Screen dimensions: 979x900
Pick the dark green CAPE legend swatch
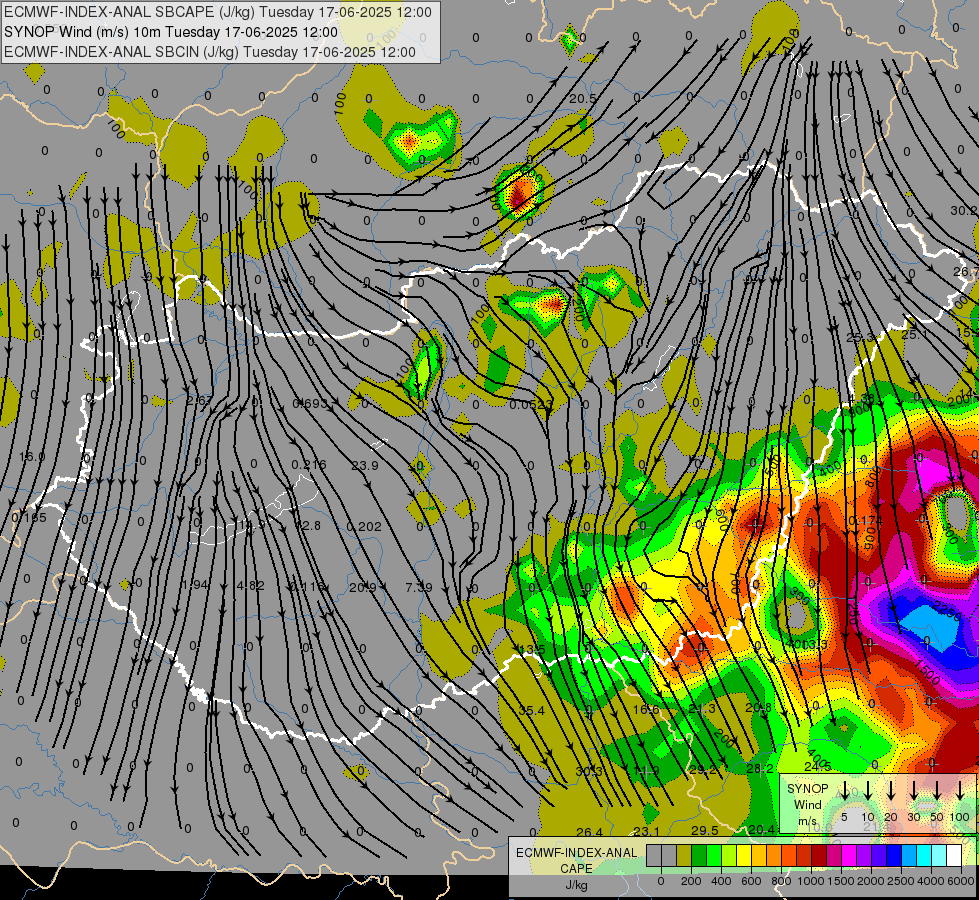pos(699,855)
